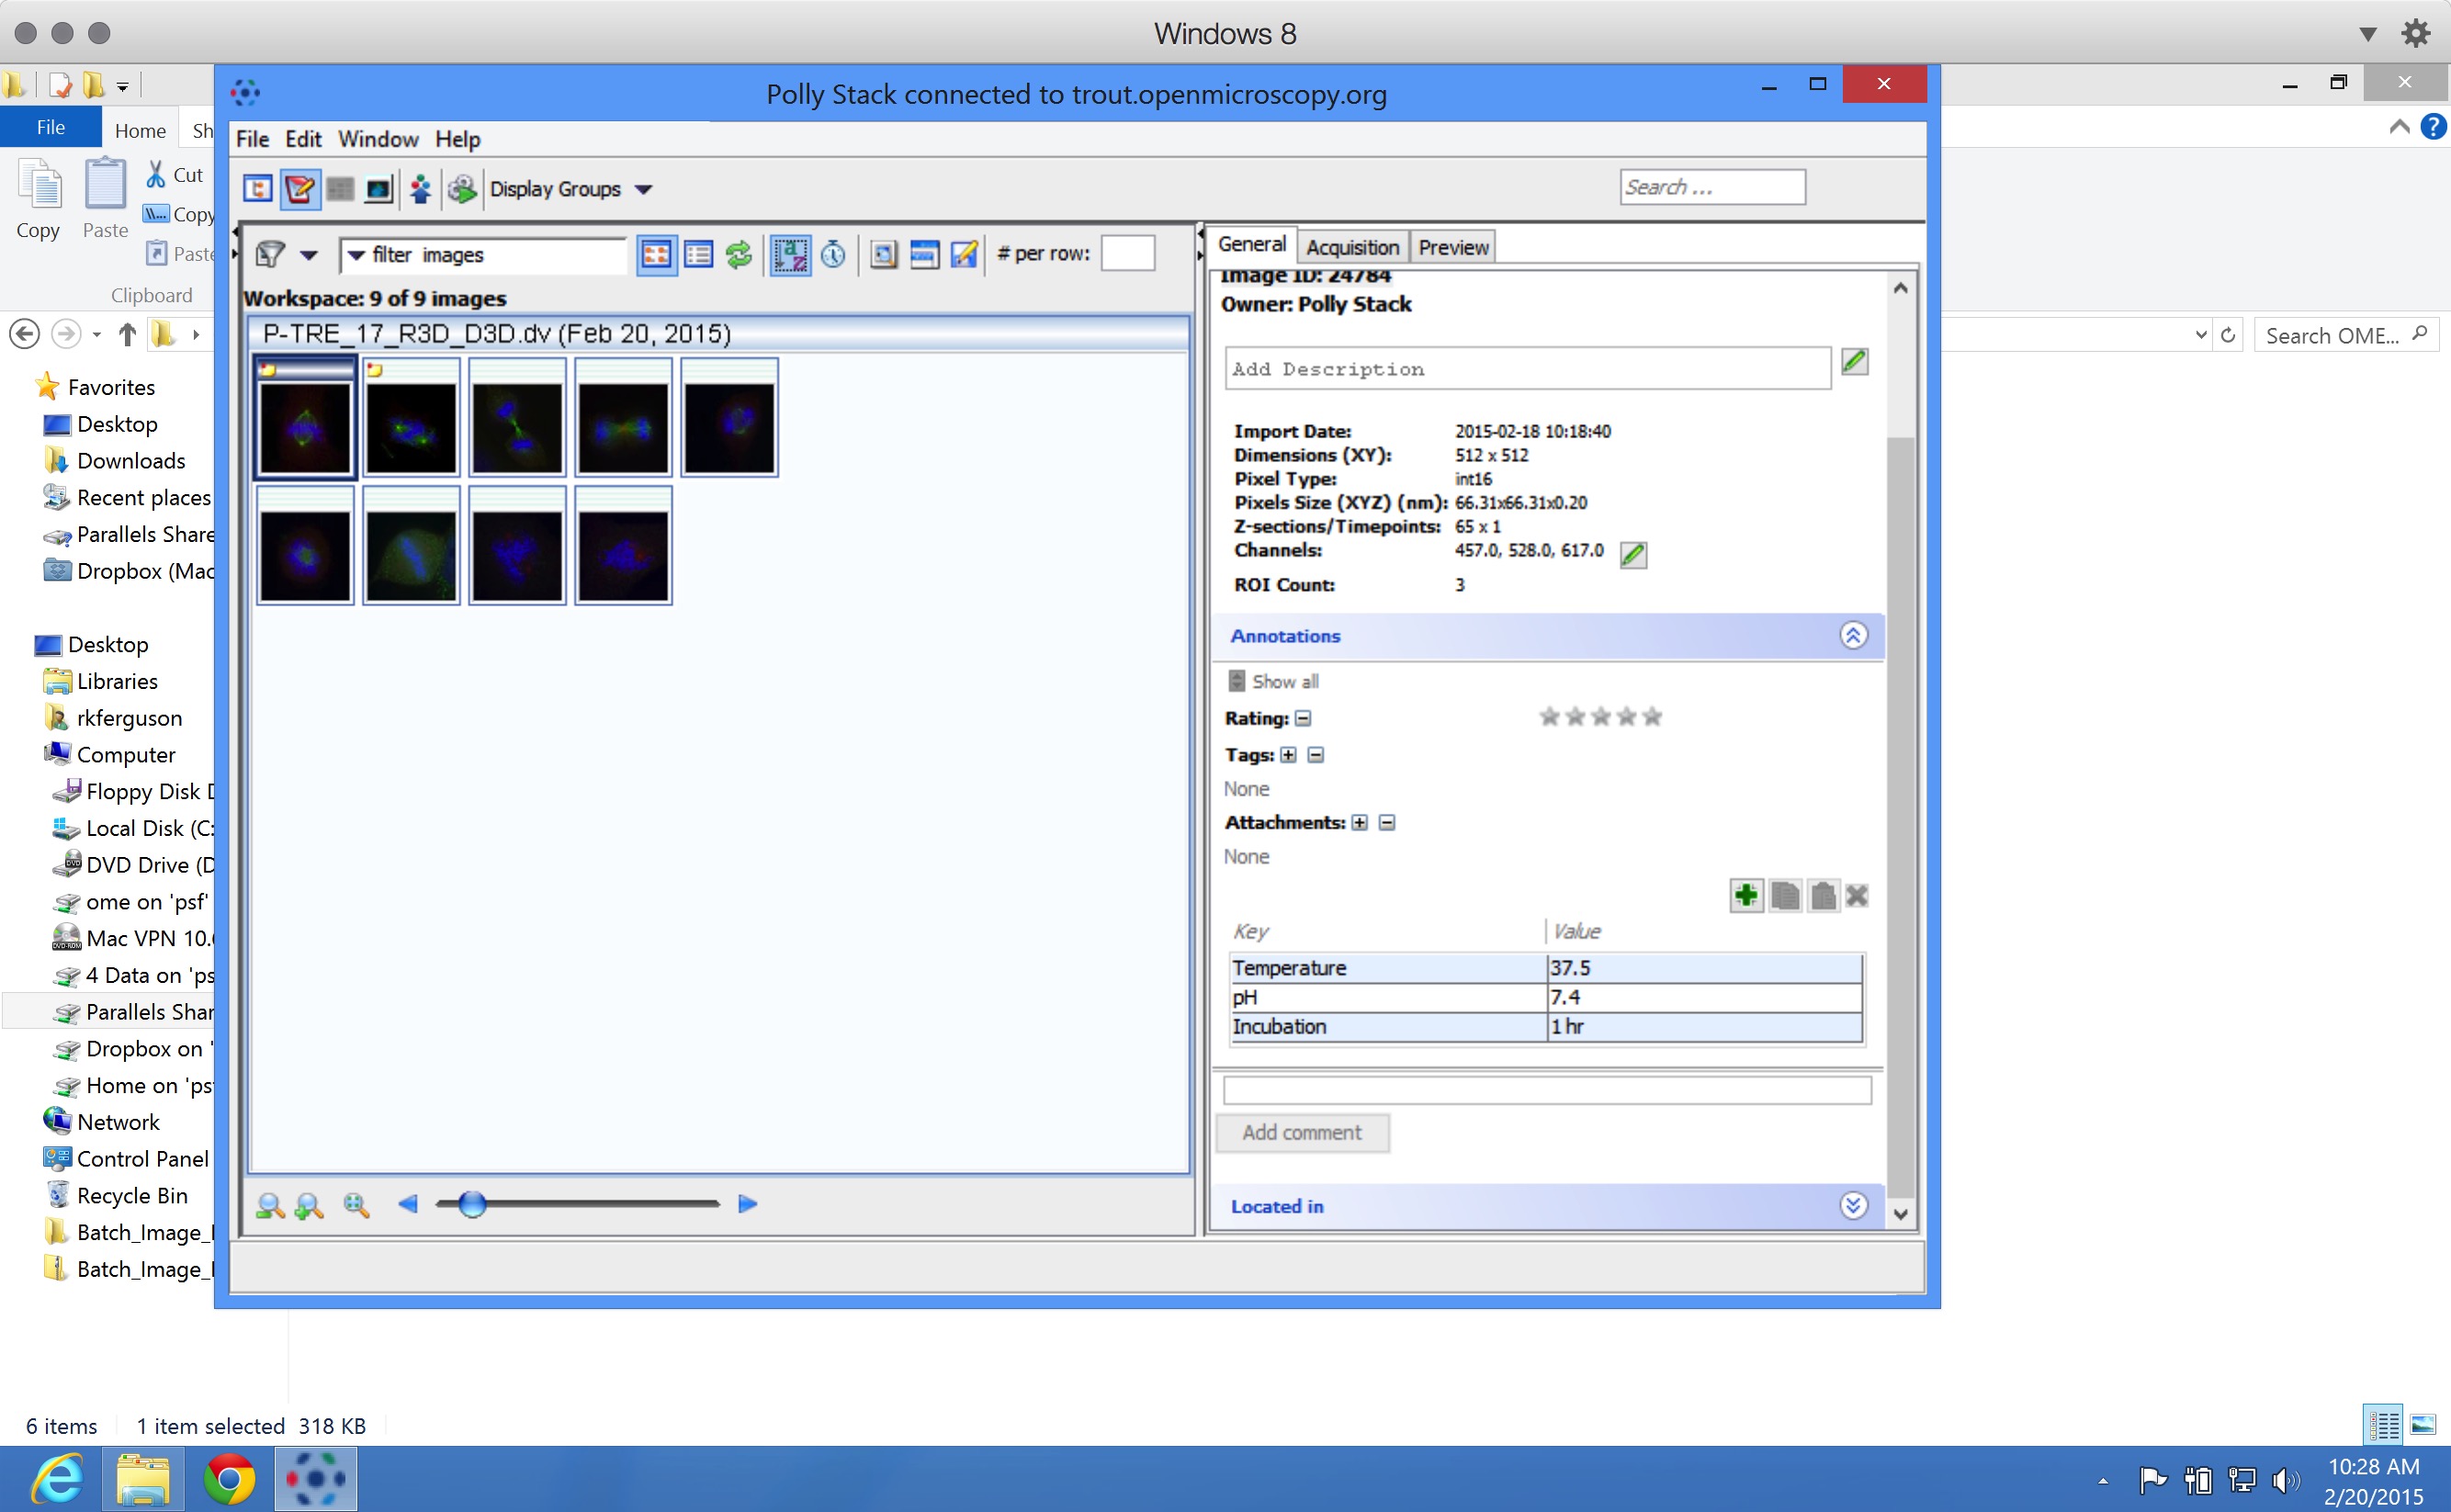Screen dimensions: 2451x1512
Task: Zoom in thumbnails magnifier icon
Action: (x=309, y=1206)
